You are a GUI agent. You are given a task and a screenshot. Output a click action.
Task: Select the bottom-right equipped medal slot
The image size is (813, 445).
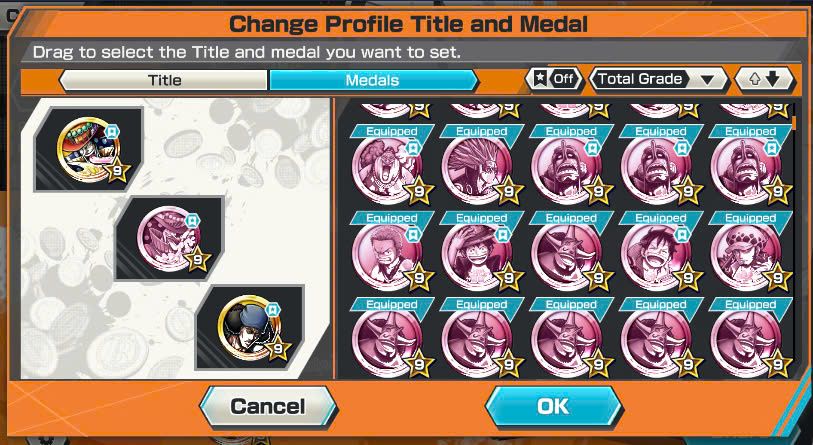[x=249, y=327]
